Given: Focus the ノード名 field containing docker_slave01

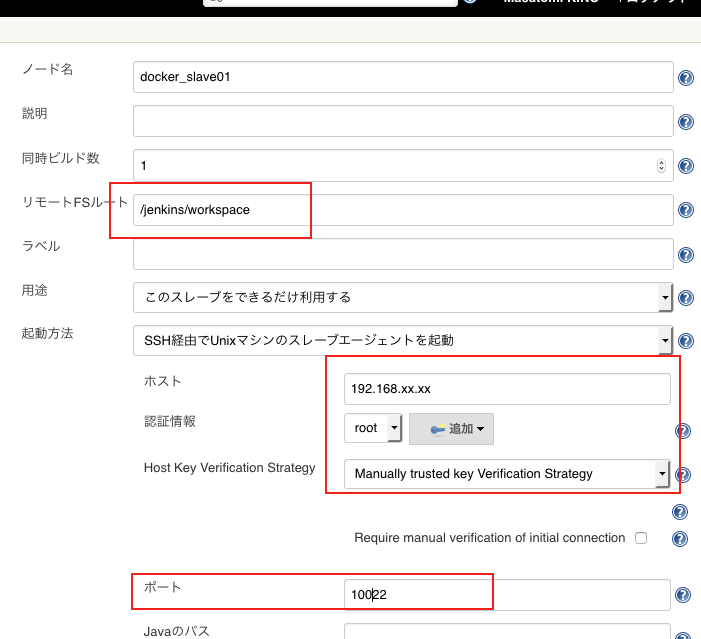Looking at the screenshot, I should [x=402, y=77].
